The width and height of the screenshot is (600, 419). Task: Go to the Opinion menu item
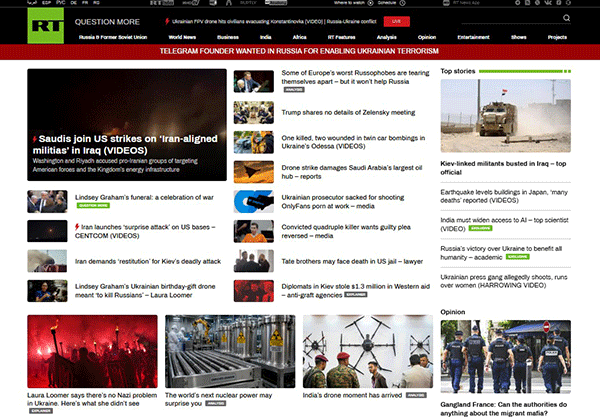point(427,37)
